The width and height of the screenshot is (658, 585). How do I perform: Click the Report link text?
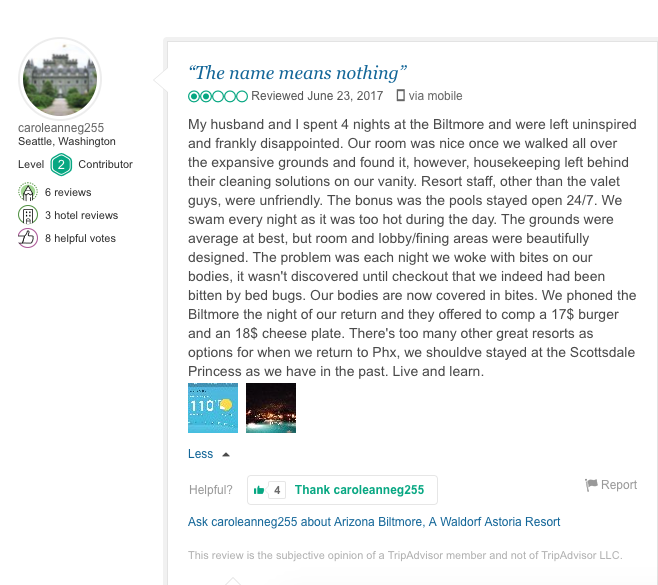click(x=619, y=485)
